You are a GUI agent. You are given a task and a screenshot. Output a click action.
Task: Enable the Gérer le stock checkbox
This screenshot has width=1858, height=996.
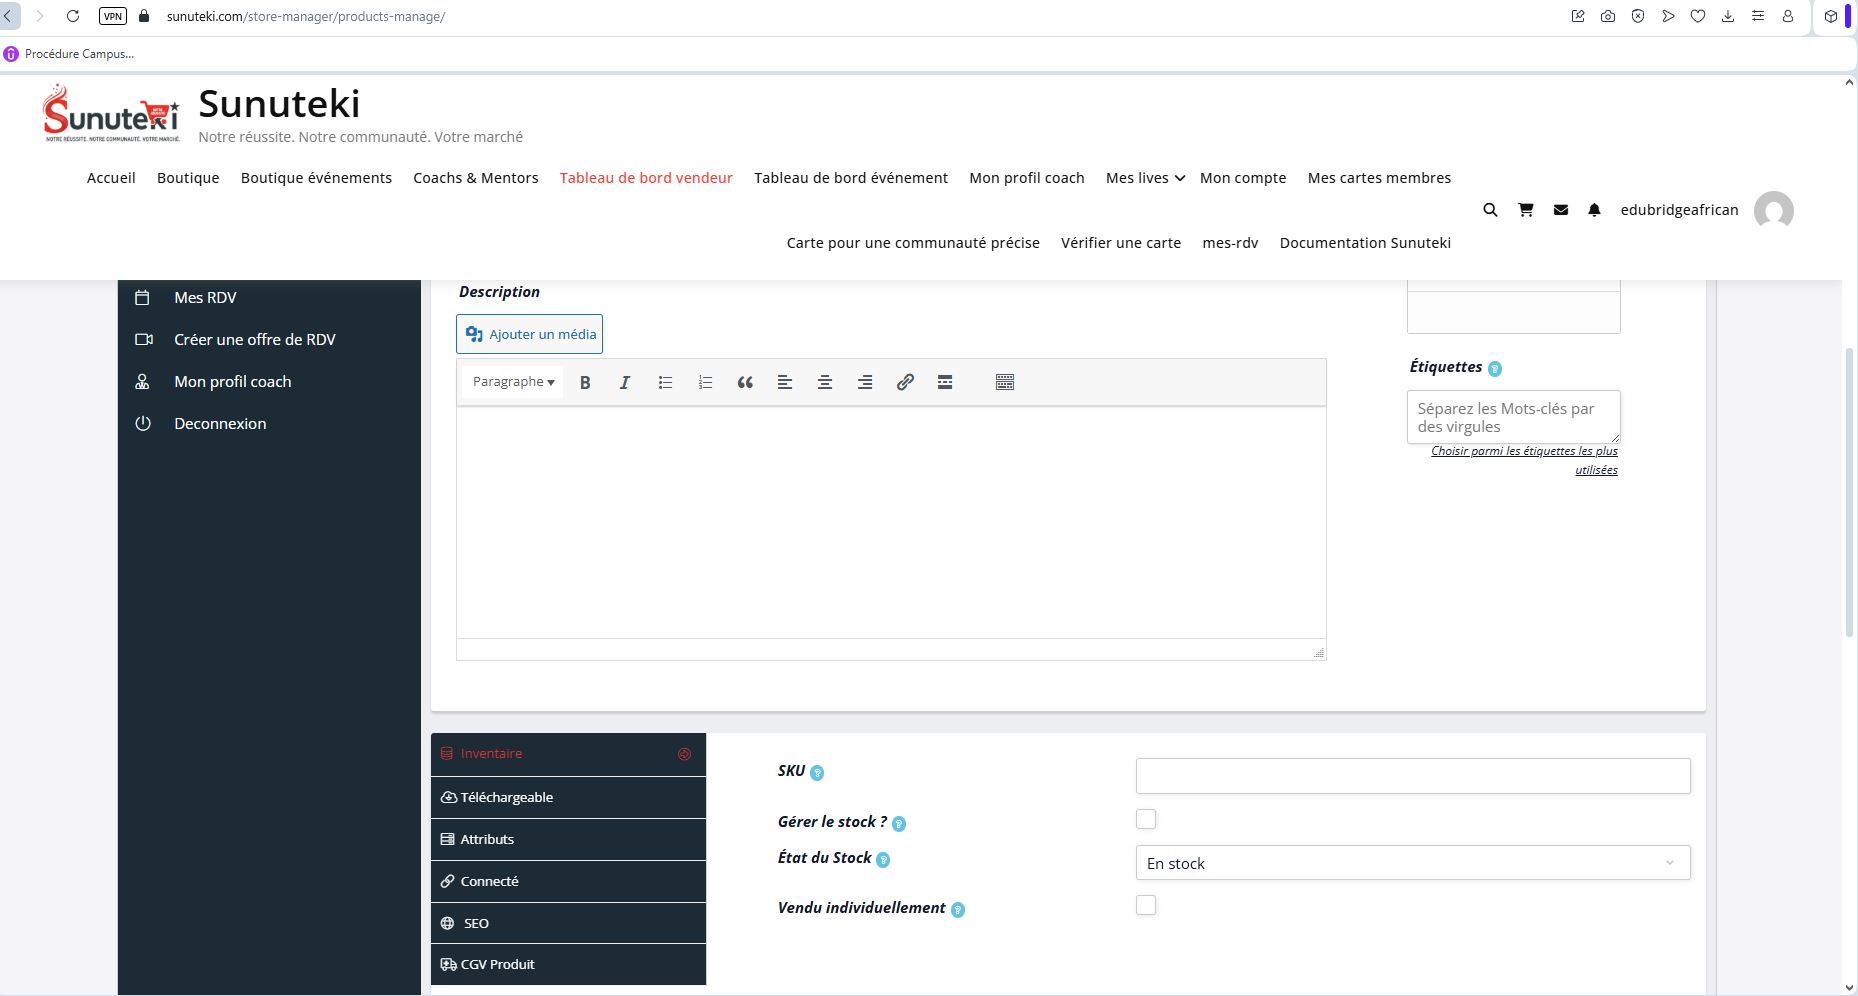pos(1146,819)
